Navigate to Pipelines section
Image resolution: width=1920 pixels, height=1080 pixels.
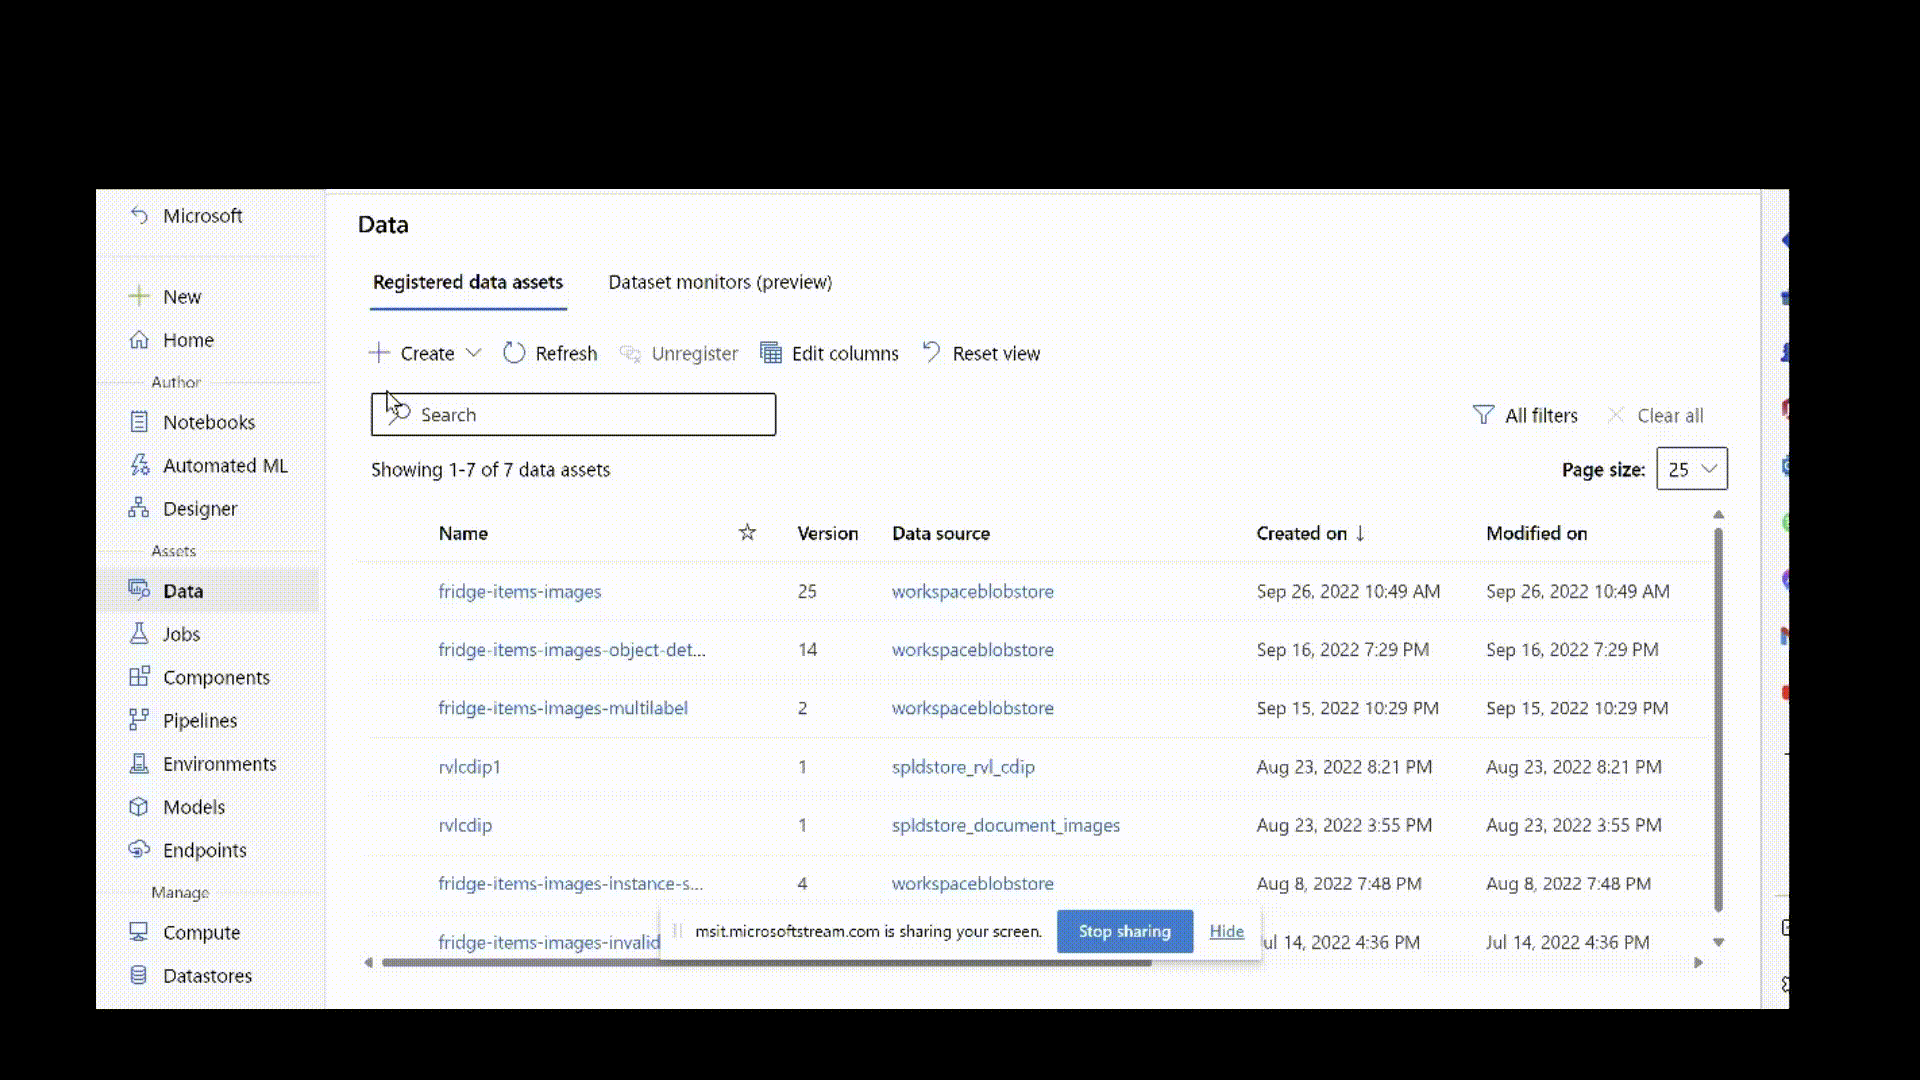pos(200,720)
